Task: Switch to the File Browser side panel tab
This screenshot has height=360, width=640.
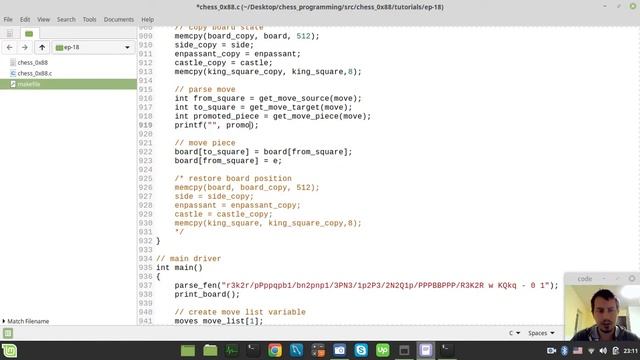Action: click(x=29, y=33)
